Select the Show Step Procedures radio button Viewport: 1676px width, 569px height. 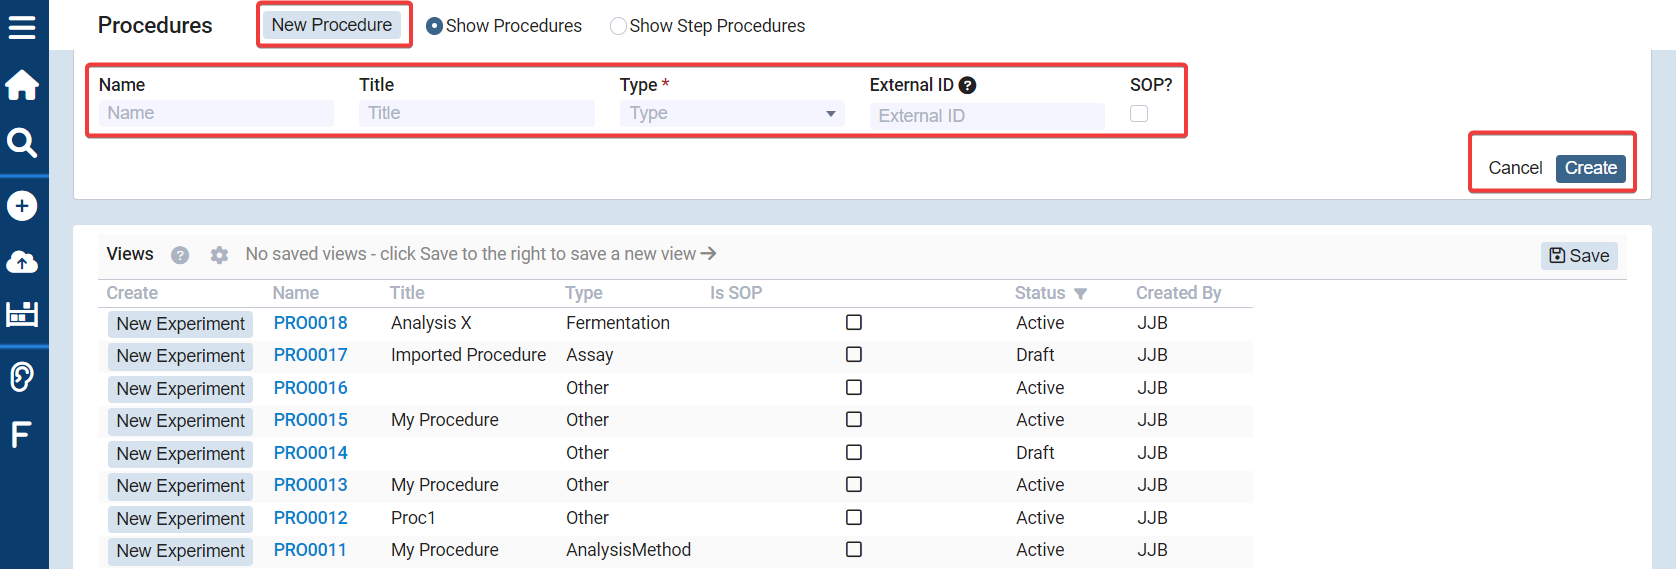[x=618, y=26]
